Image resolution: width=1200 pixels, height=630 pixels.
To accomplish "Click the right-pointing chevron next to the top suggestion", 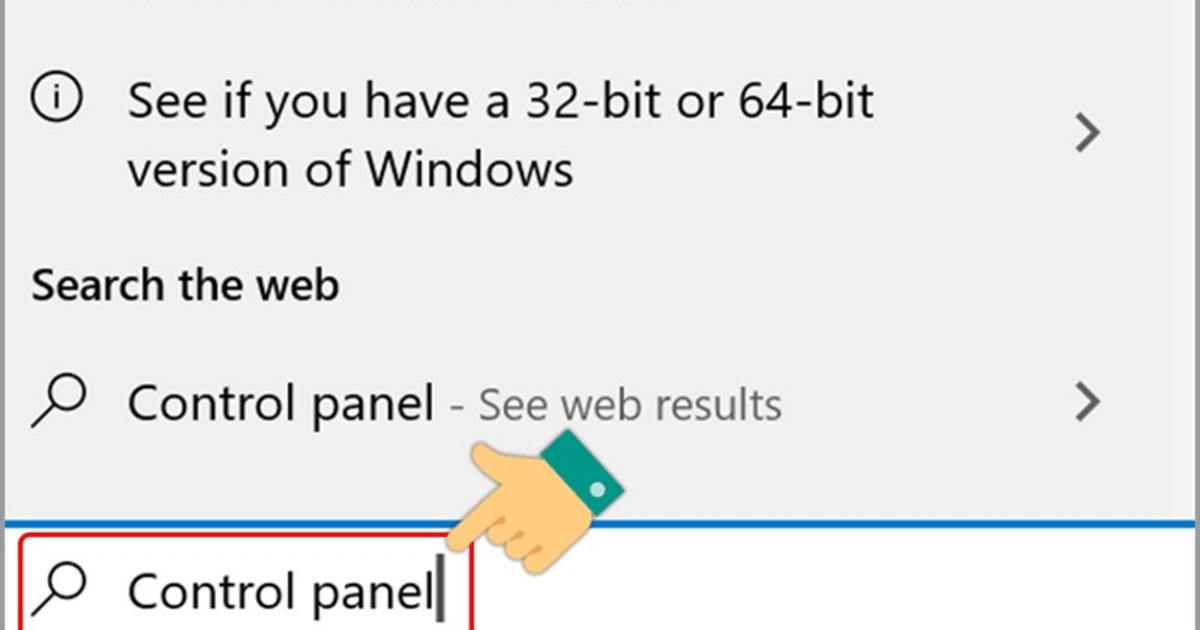I will (x=1086, y=132).
